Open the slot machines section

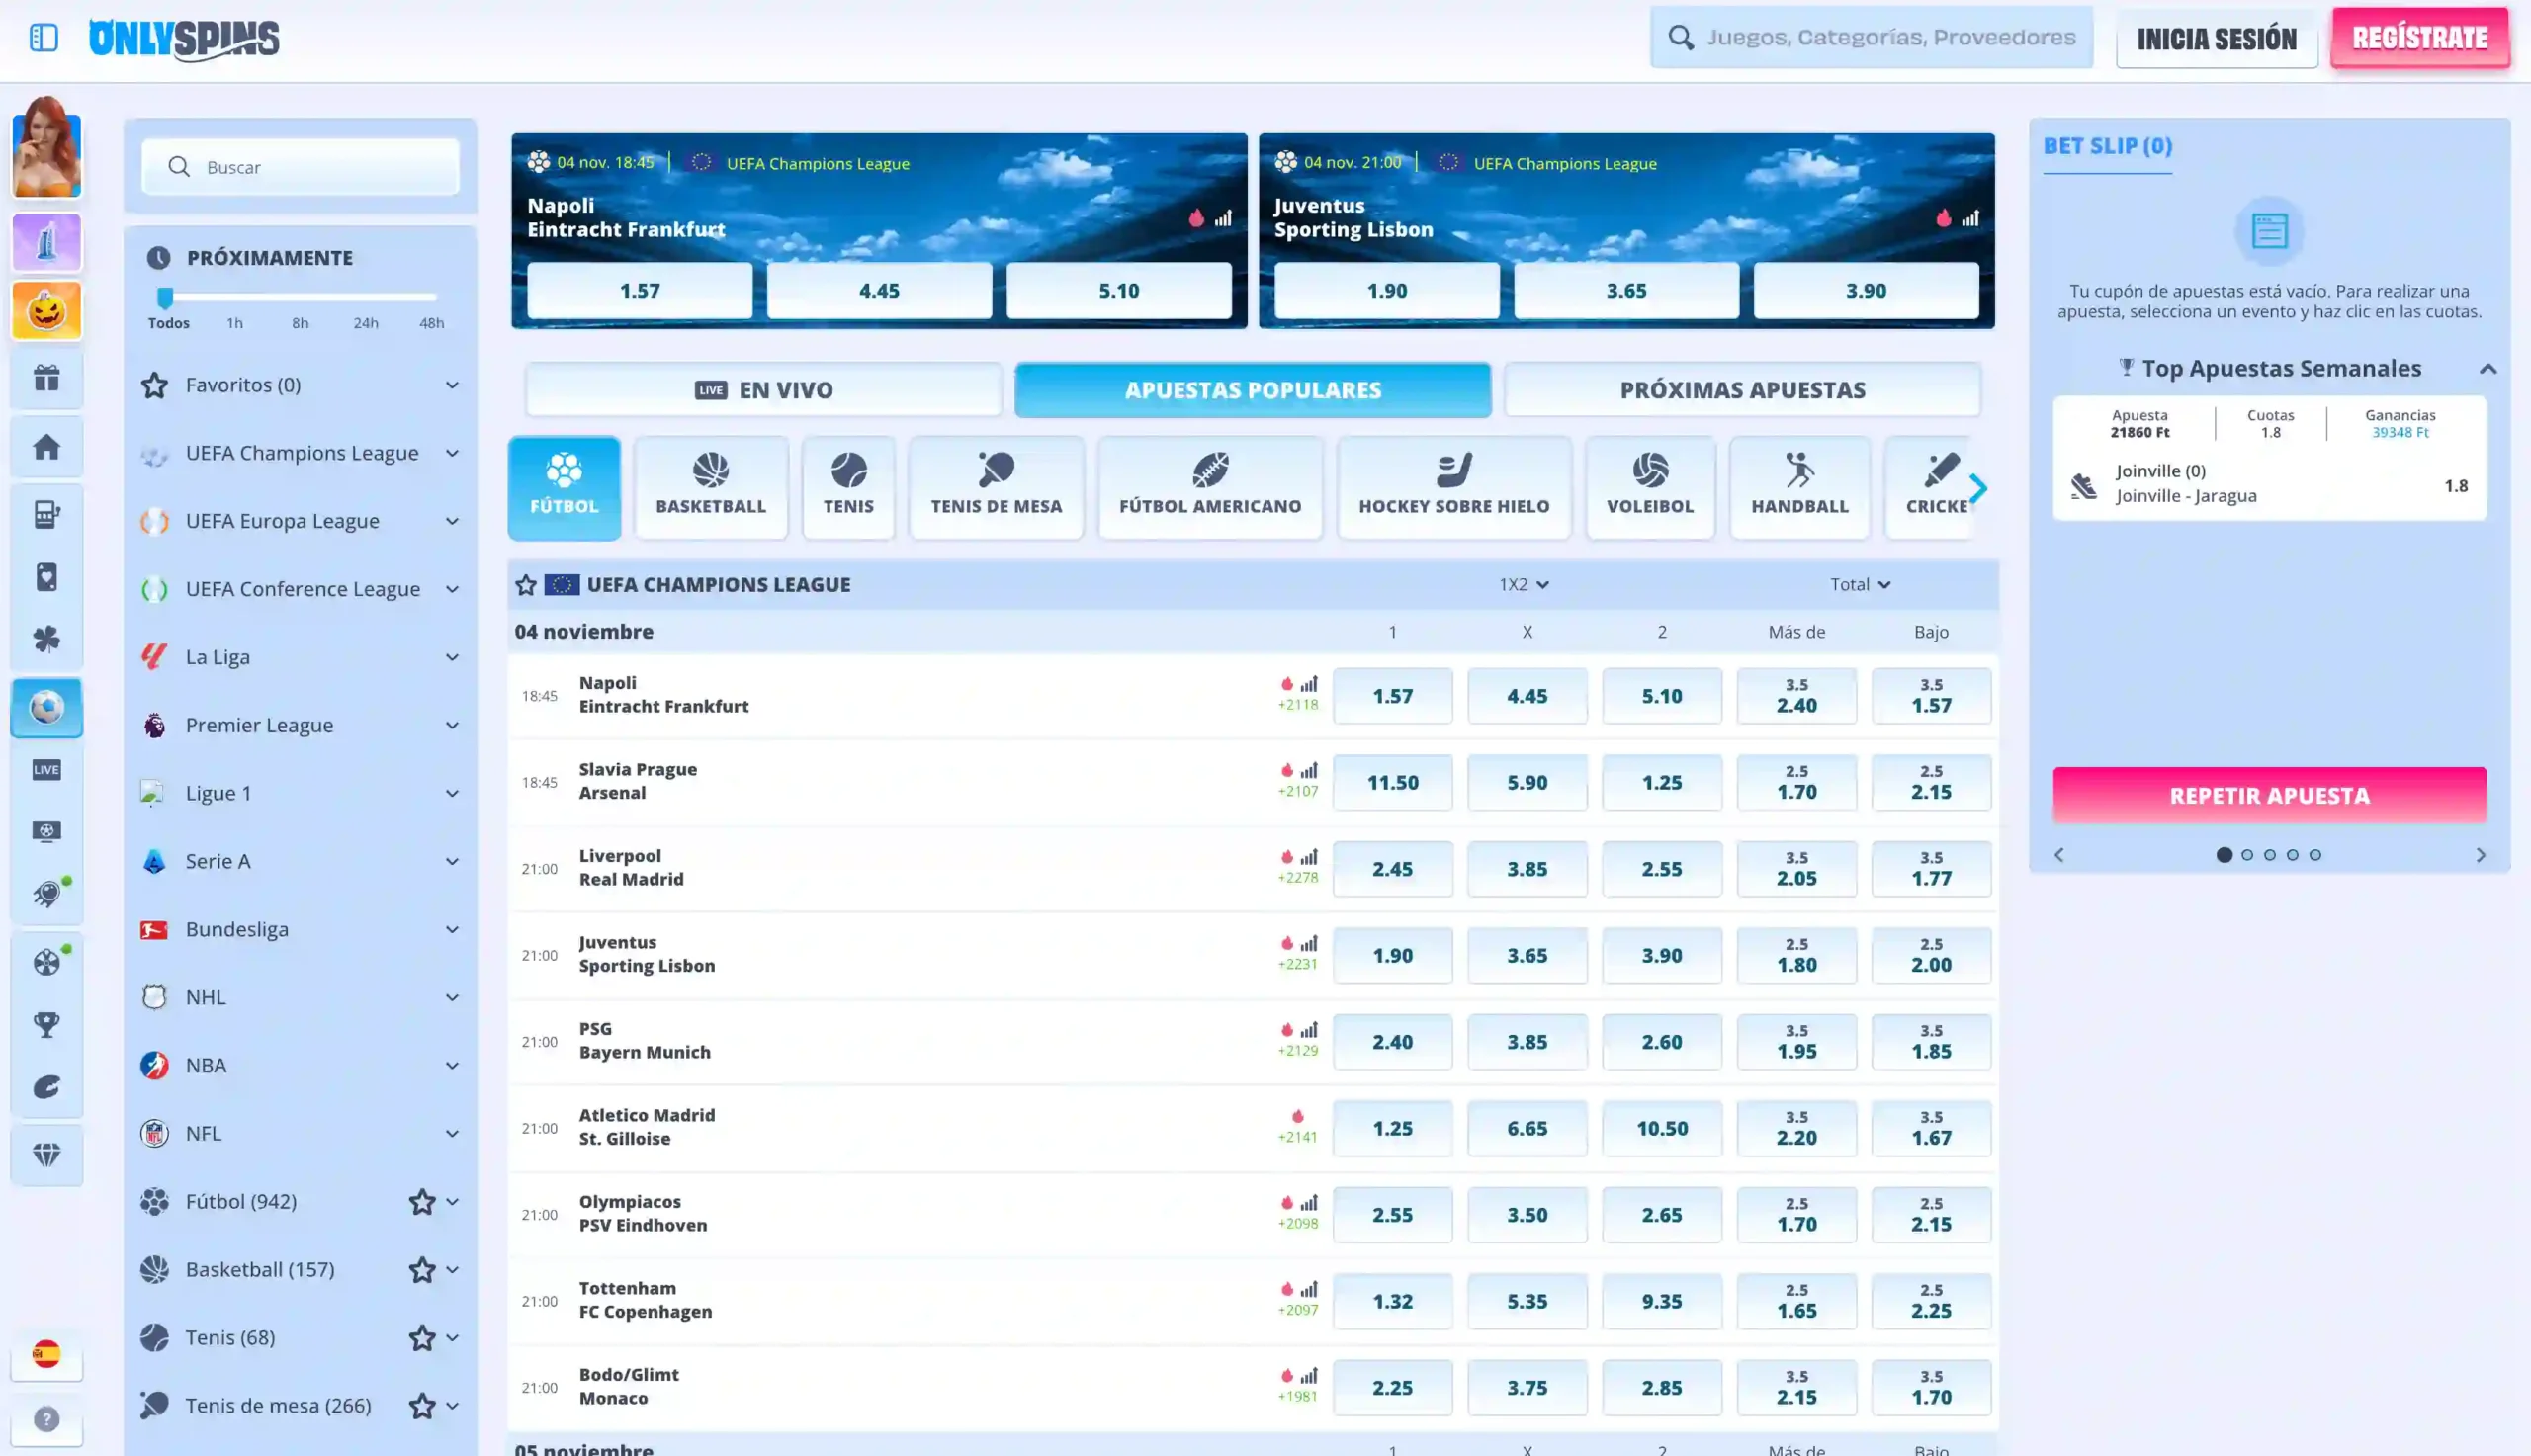46,514
